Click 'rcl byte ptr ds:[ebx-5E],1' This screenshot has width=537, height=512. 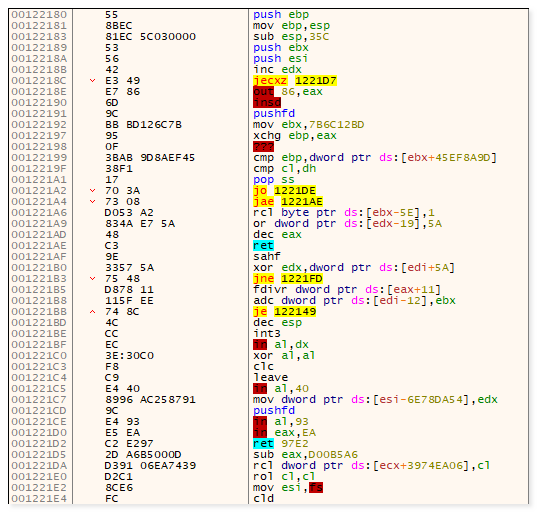[x=344, y=213]
